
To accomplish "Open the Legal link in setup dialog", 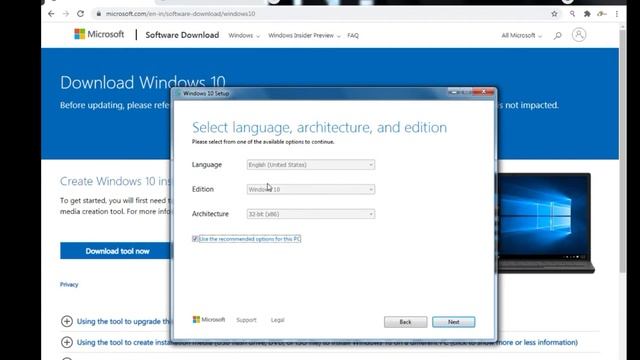I will (x=277, y=320).
